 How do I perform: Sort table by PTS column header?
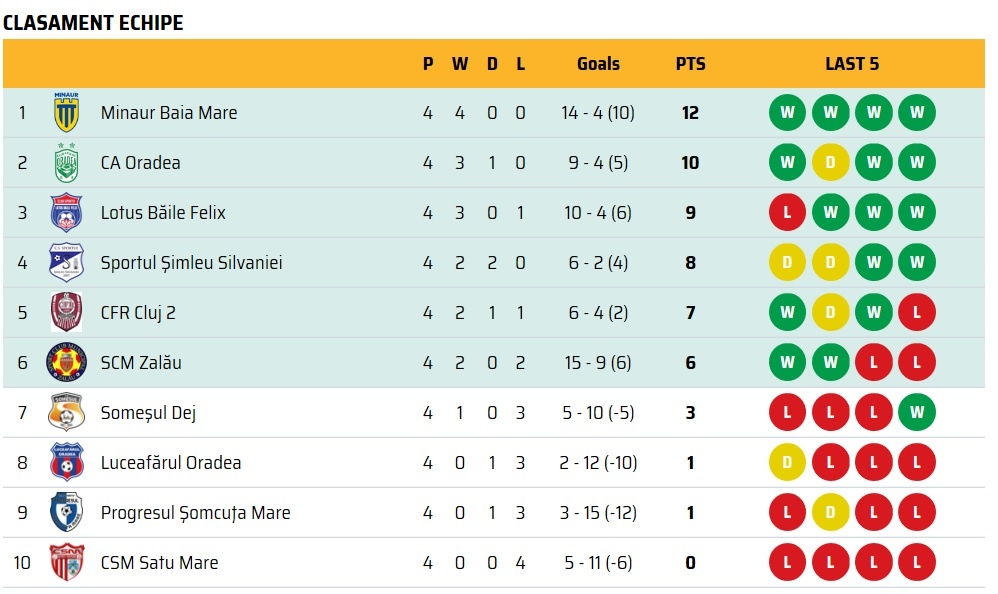(x=690, y=64)
